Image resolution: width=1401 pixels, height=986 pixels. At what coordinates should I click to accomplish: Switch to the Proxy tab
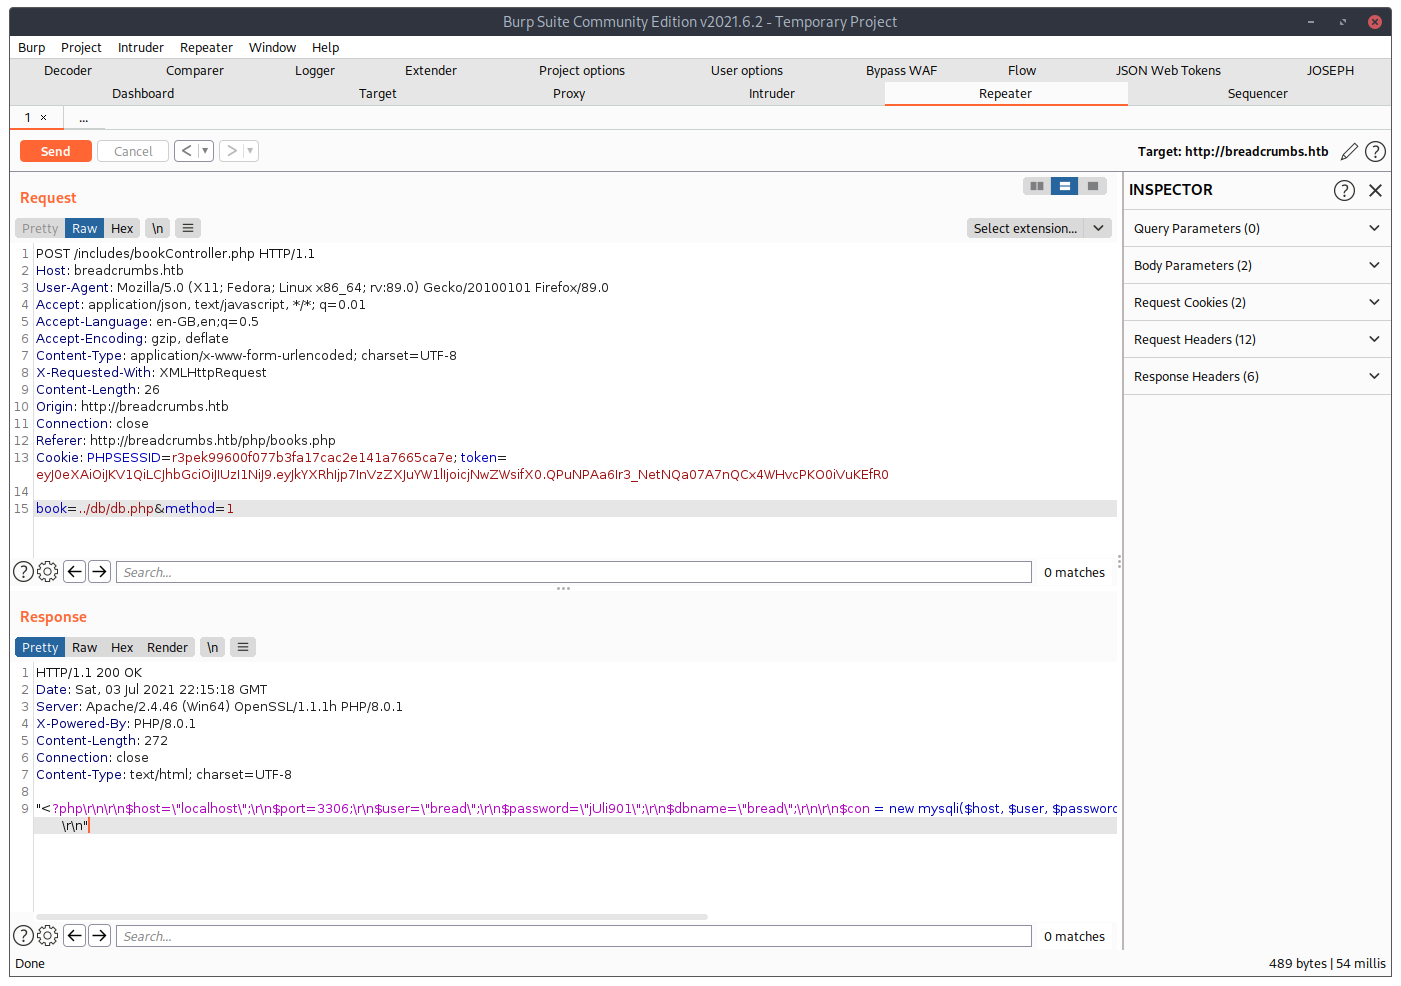568,93
